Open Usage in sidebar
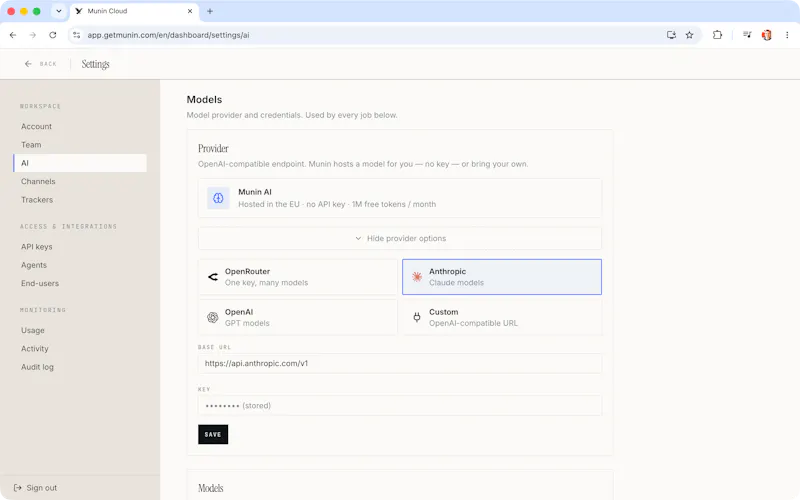This screenshot has width=800, height=500. [33, 331]
